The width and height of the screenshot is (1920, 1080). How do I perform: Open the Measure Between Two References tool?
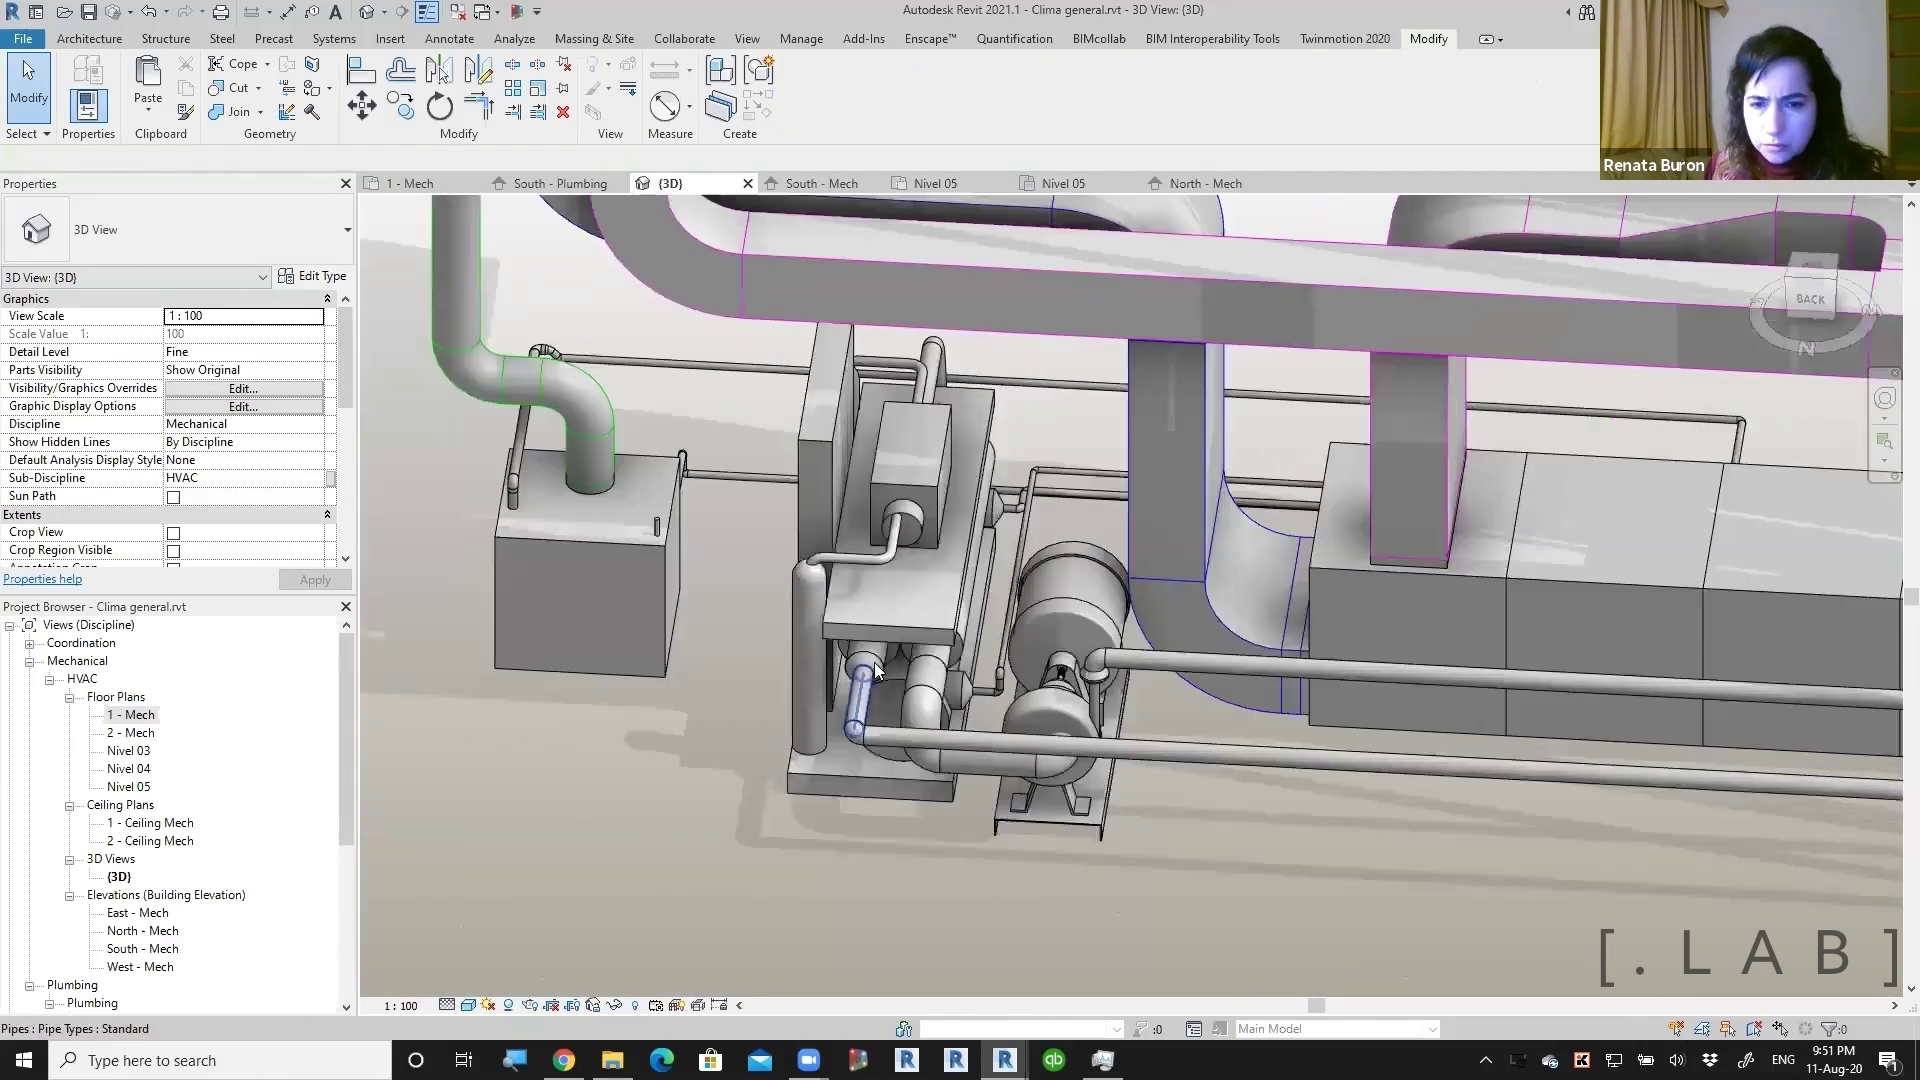click(665, 106)
